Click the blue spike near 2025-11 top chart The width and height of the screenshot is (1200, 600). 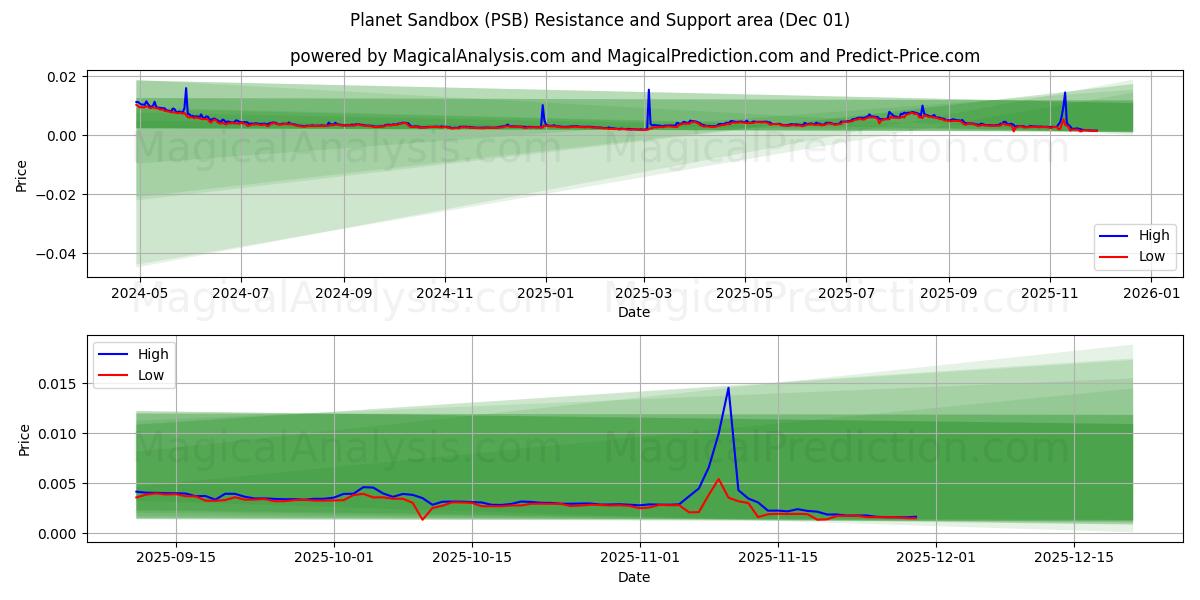click(1066, 98)
